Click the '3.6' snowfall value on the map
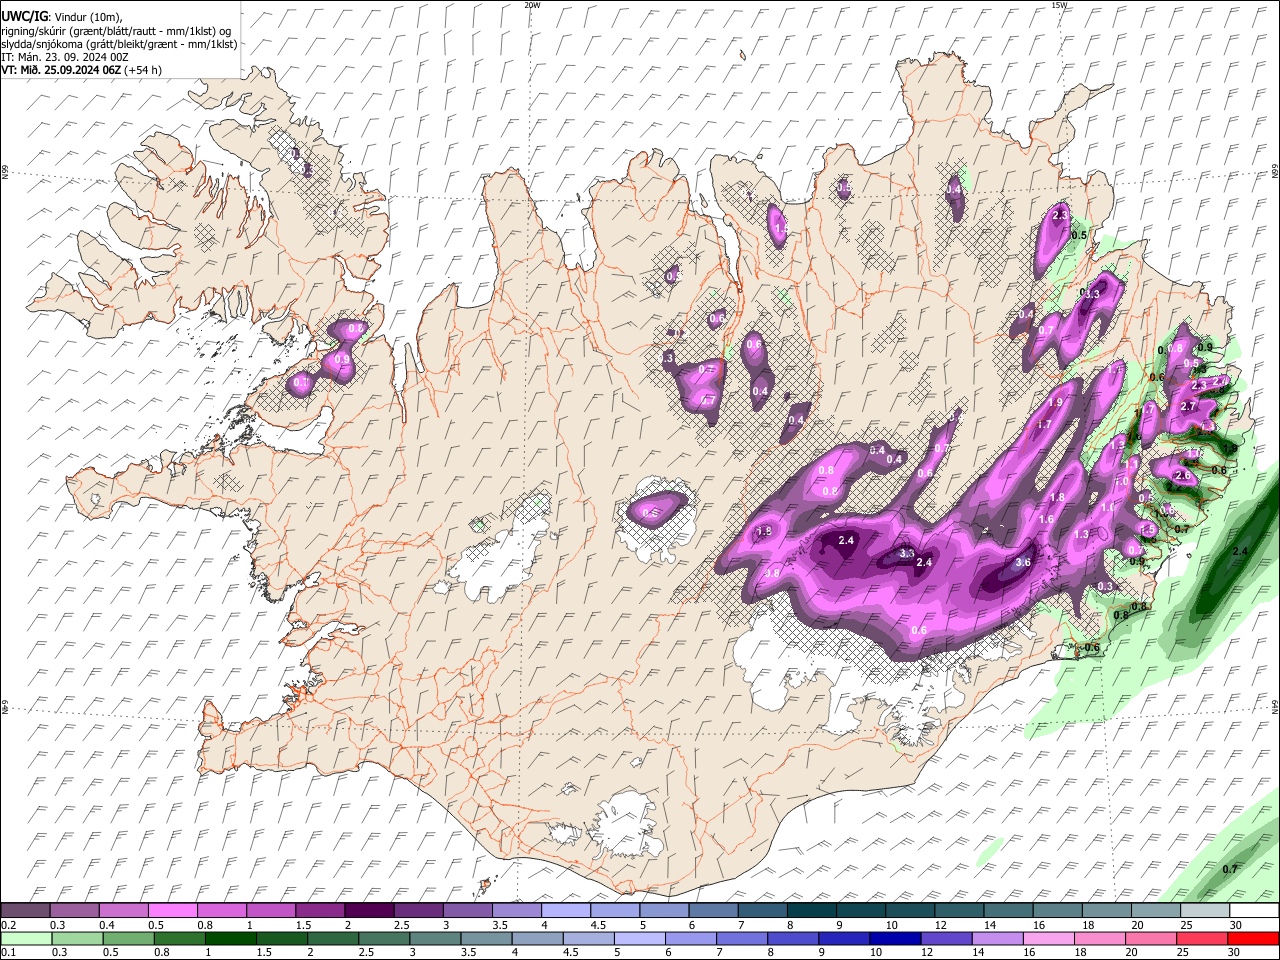 (x=1022, y=563)
